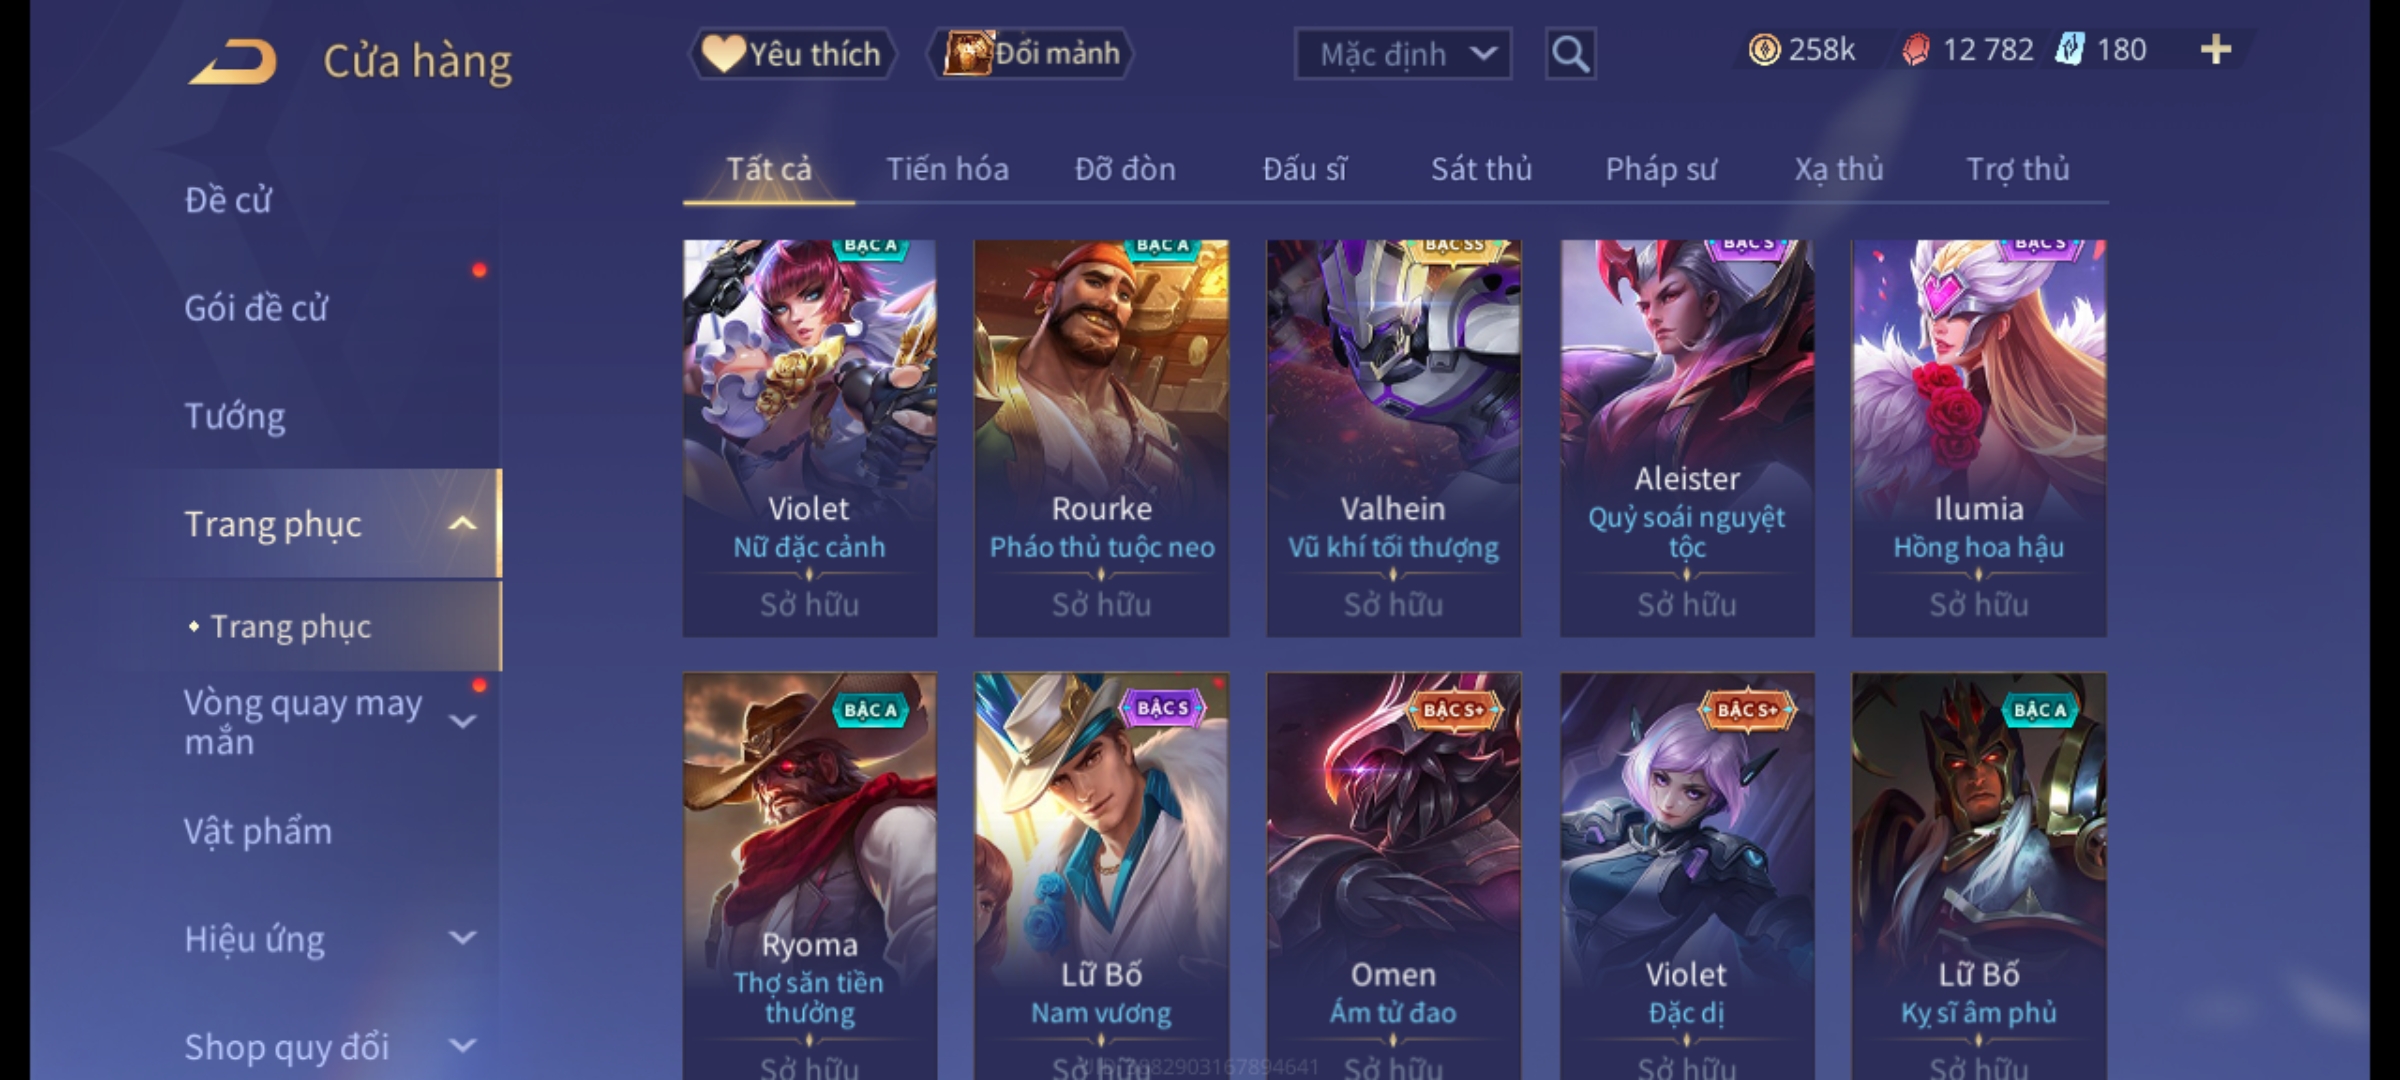Image resolution: width=2400 pixels, height=1080 pixels.
Task: Select the Omen Ám tử đao skin card
Action: (x=1394, y=876)
